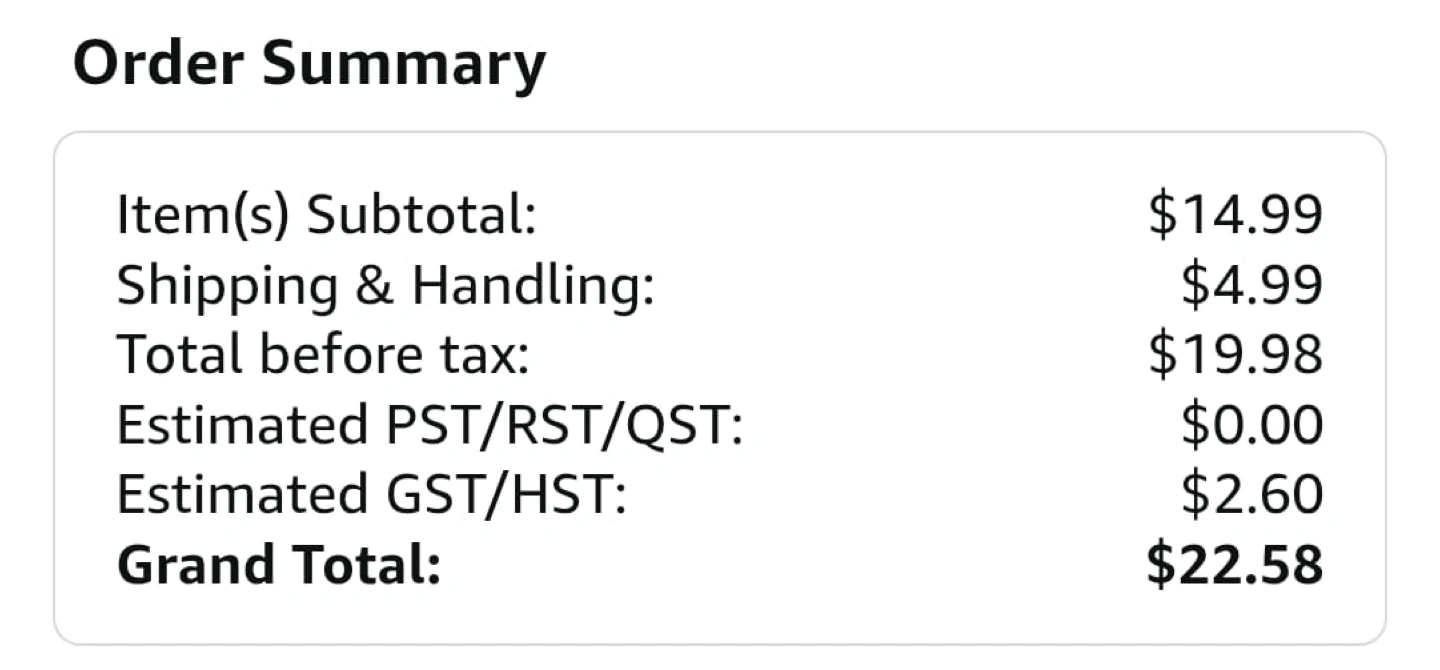
Task: Click the word Estimated in PST row
Action: point(241,425)
